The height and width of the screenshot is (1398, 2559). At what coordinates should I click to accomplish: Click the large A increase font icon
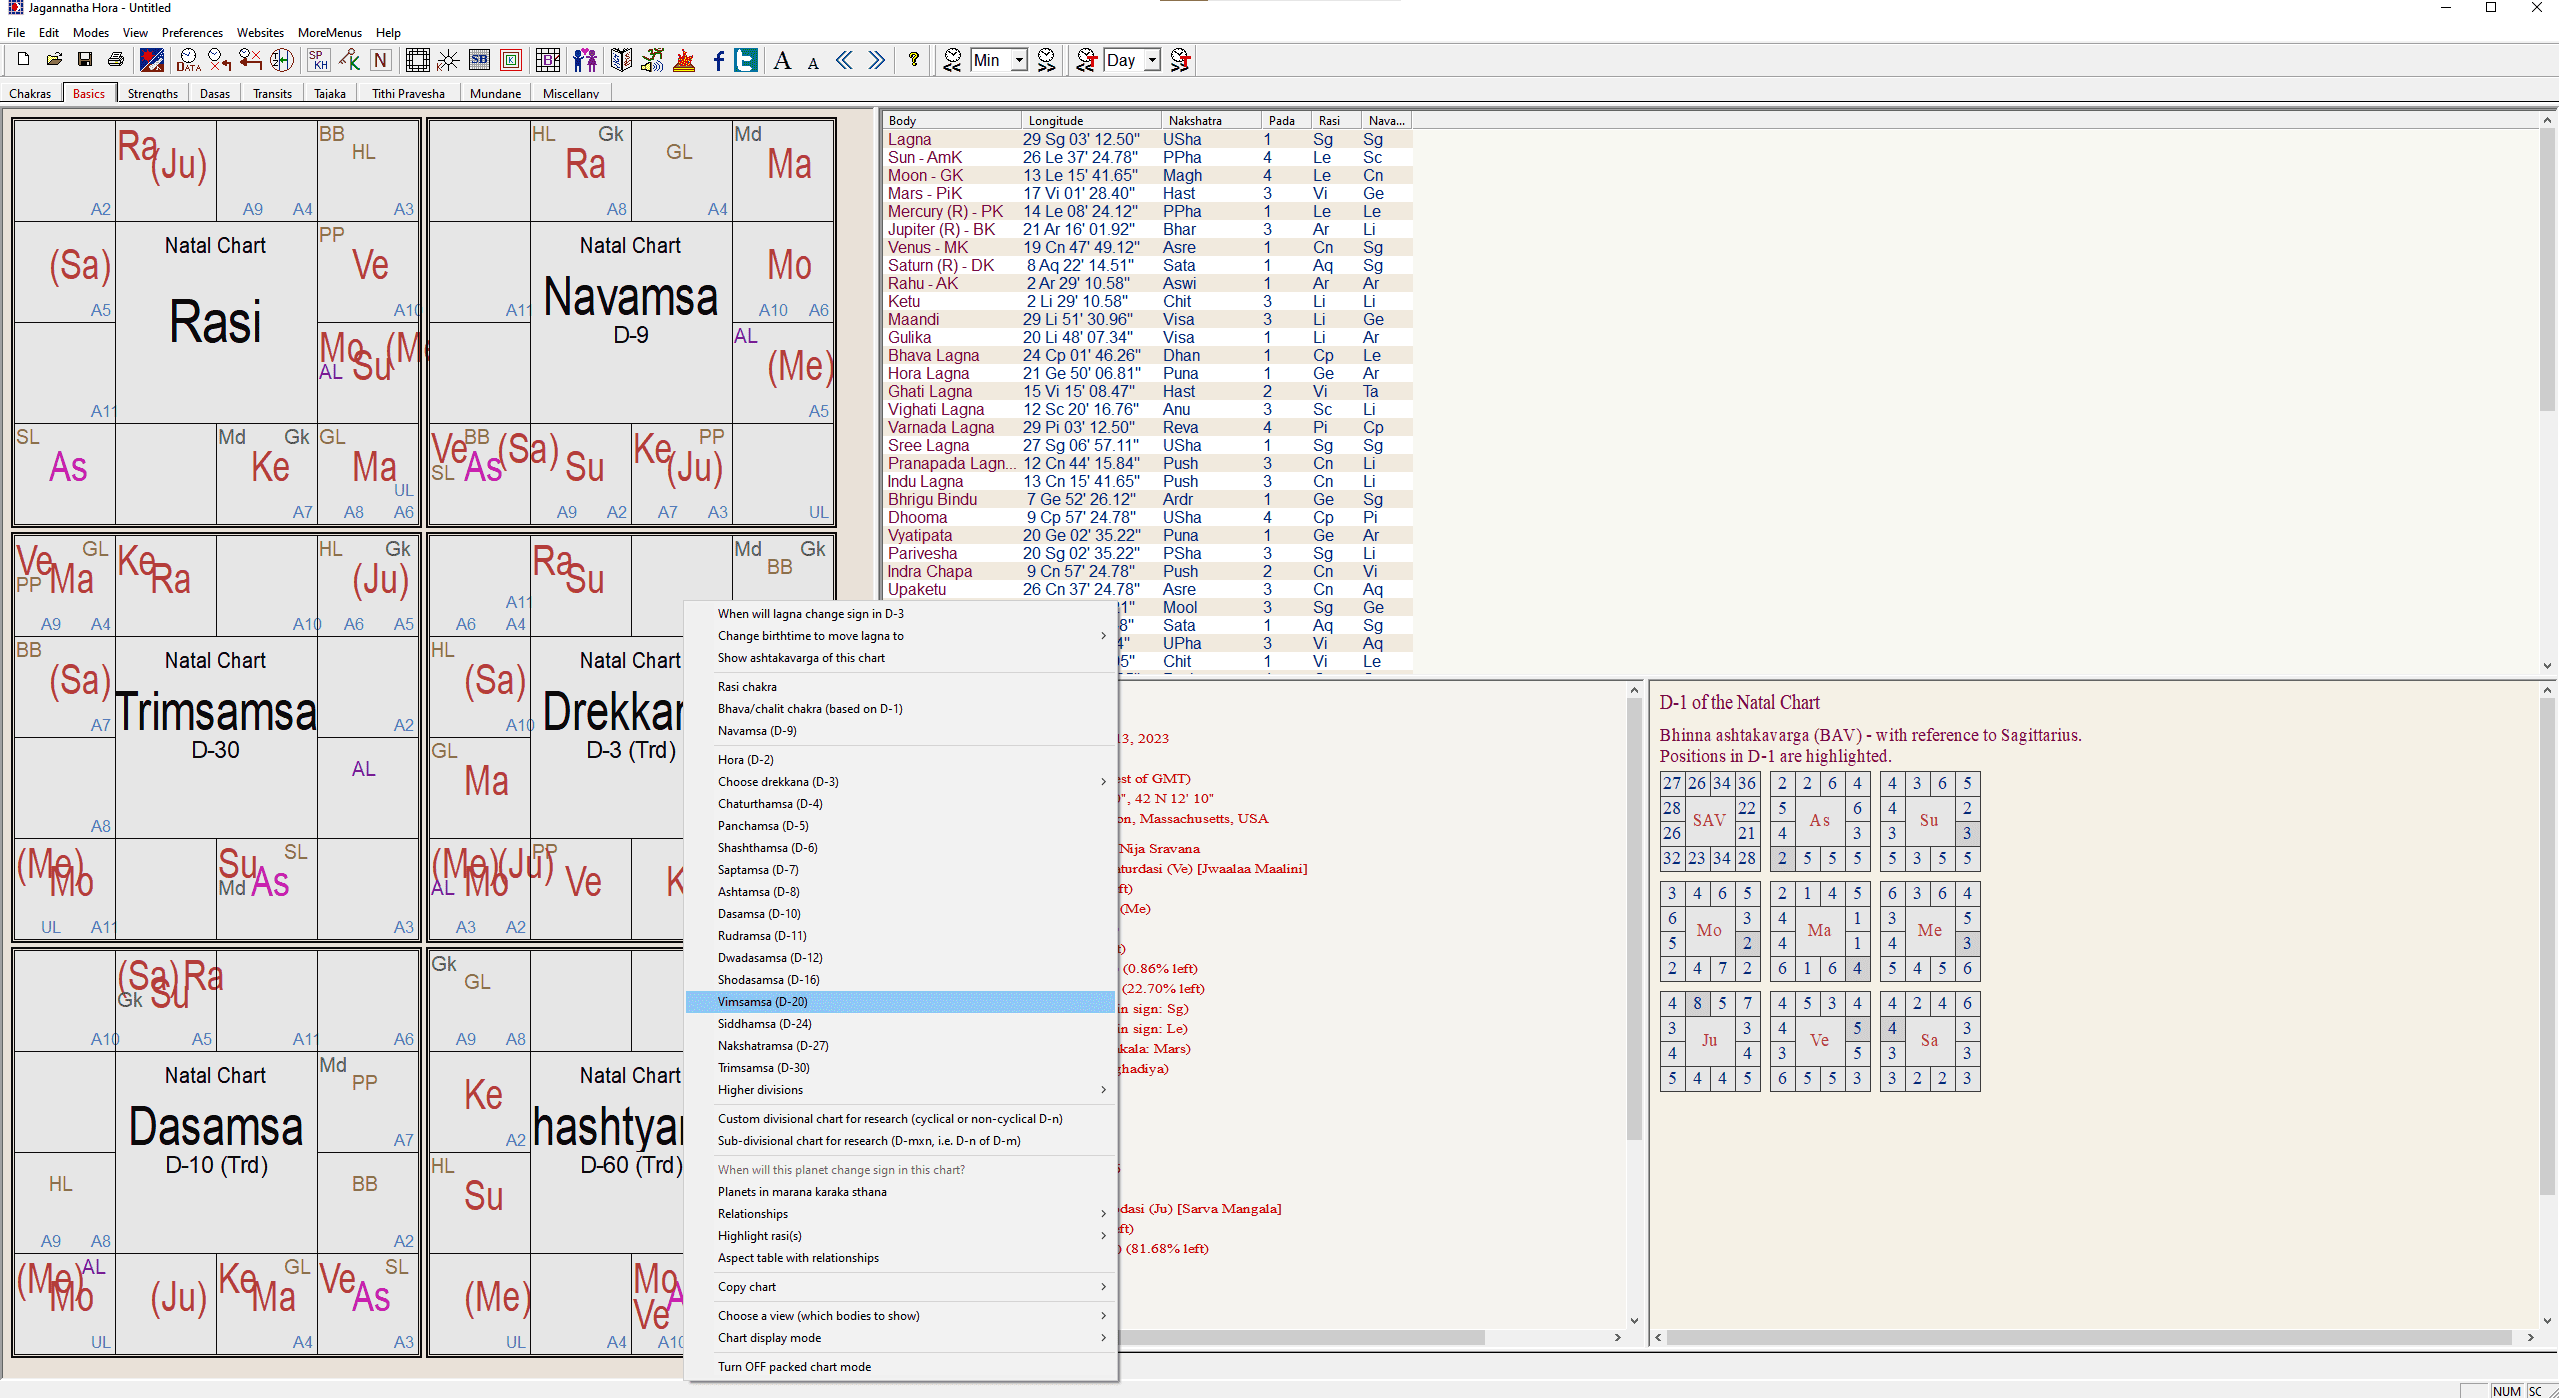tap(782, 61)
